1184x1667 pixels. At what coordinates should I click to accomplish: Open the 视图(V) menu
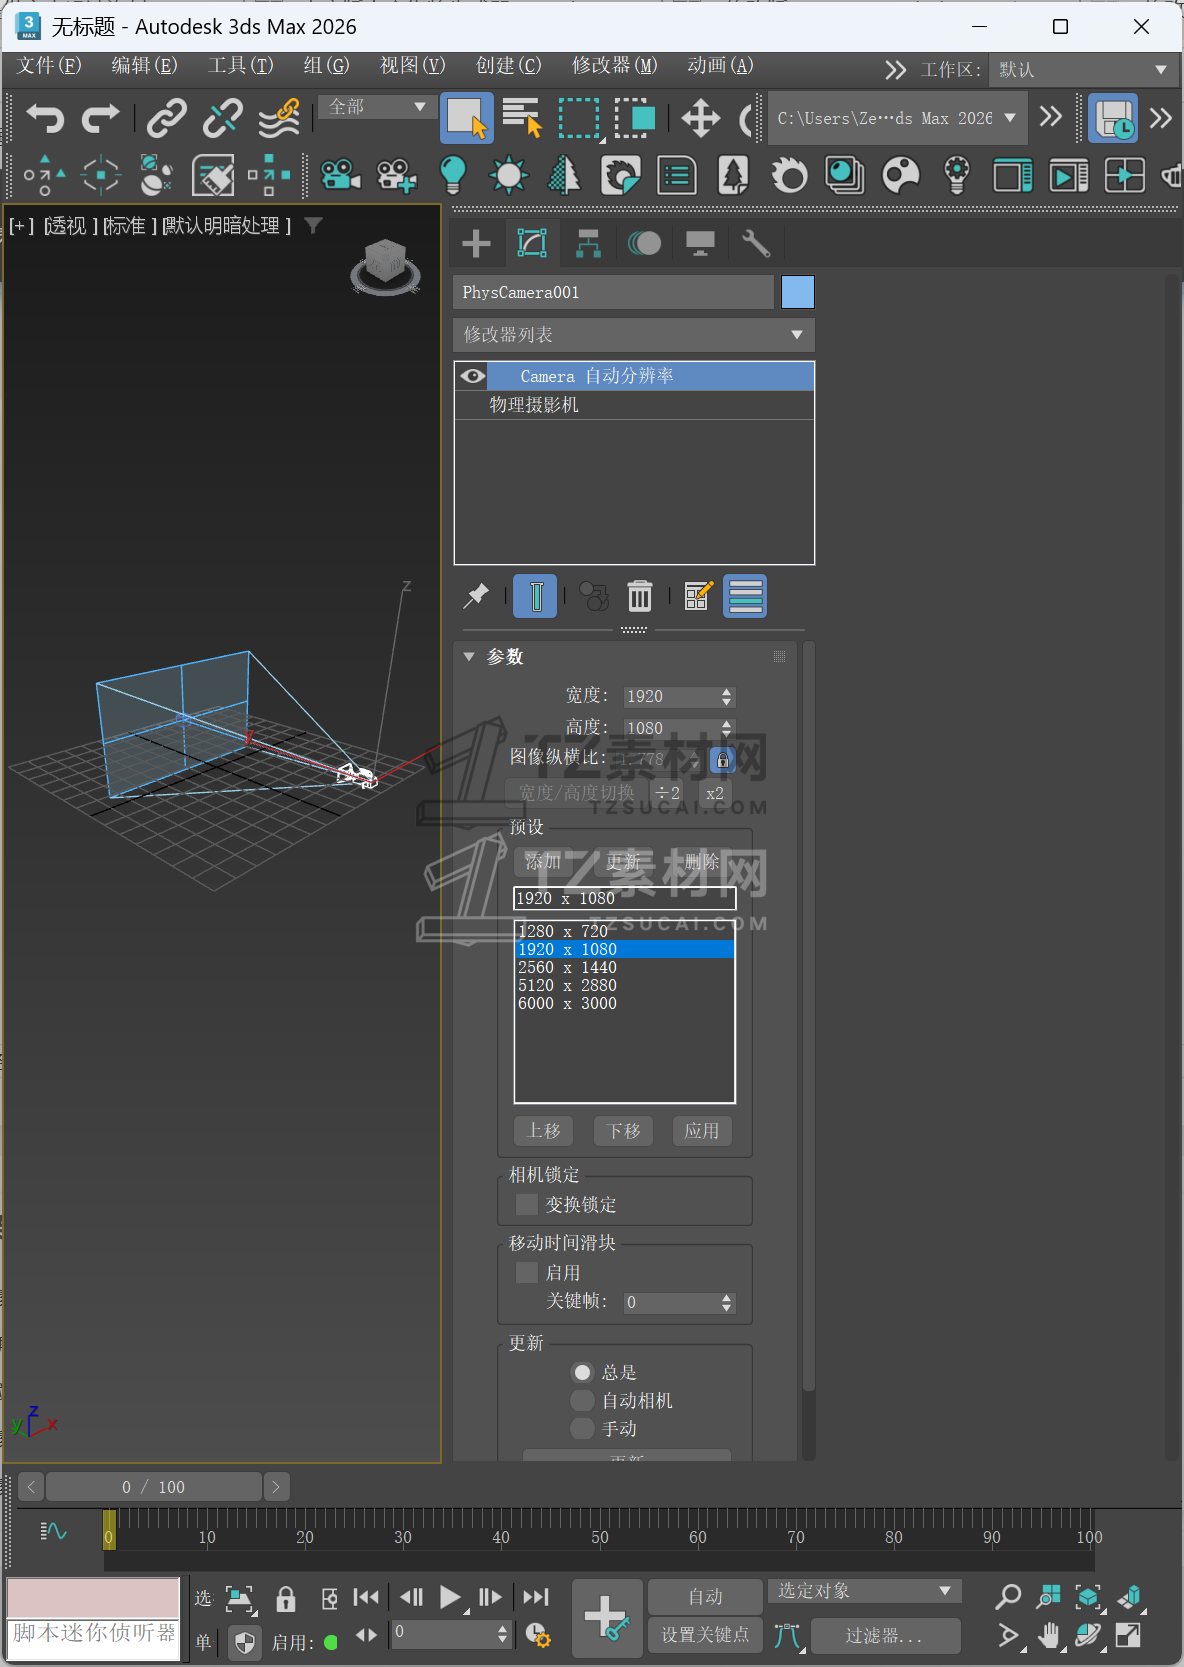tap(413, 66)
